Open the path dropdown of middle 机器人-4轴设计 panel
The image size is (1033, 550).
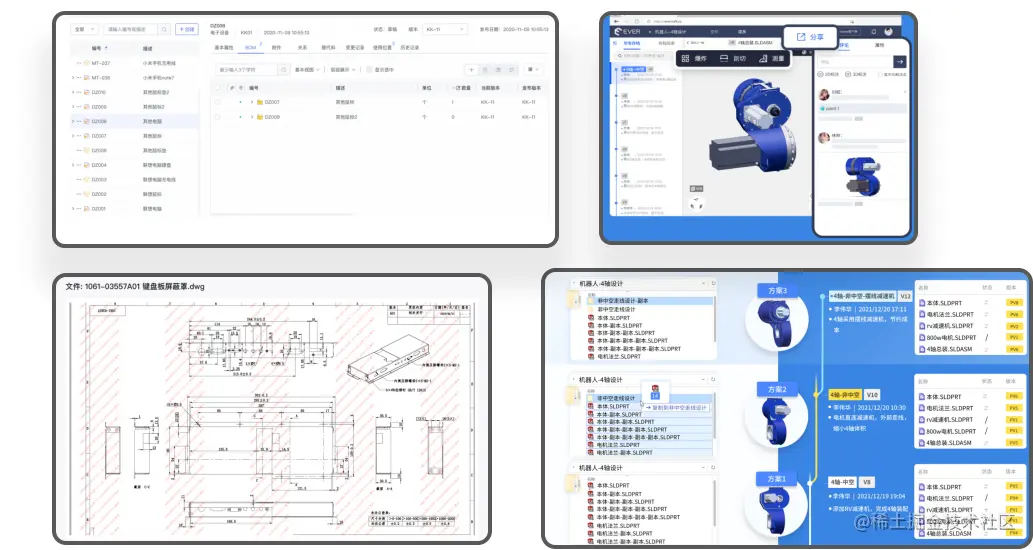(703, 380)
